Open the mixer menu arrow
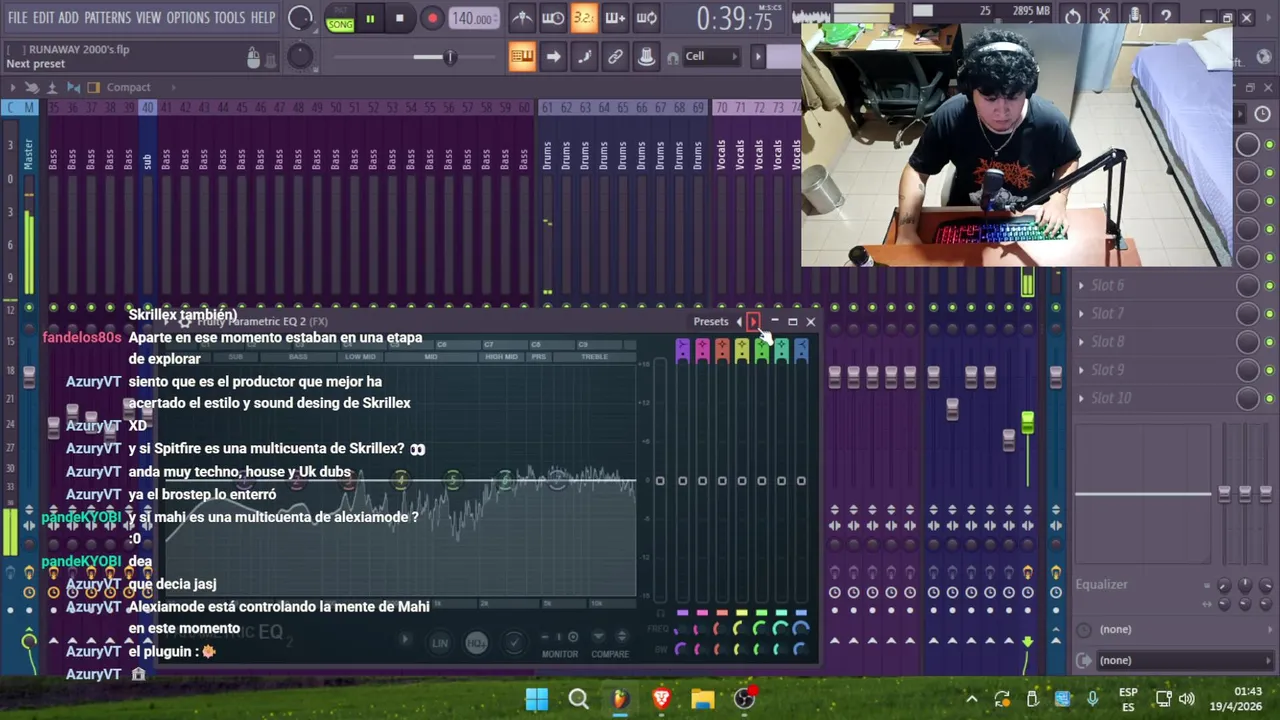 (x=11, y=87)
